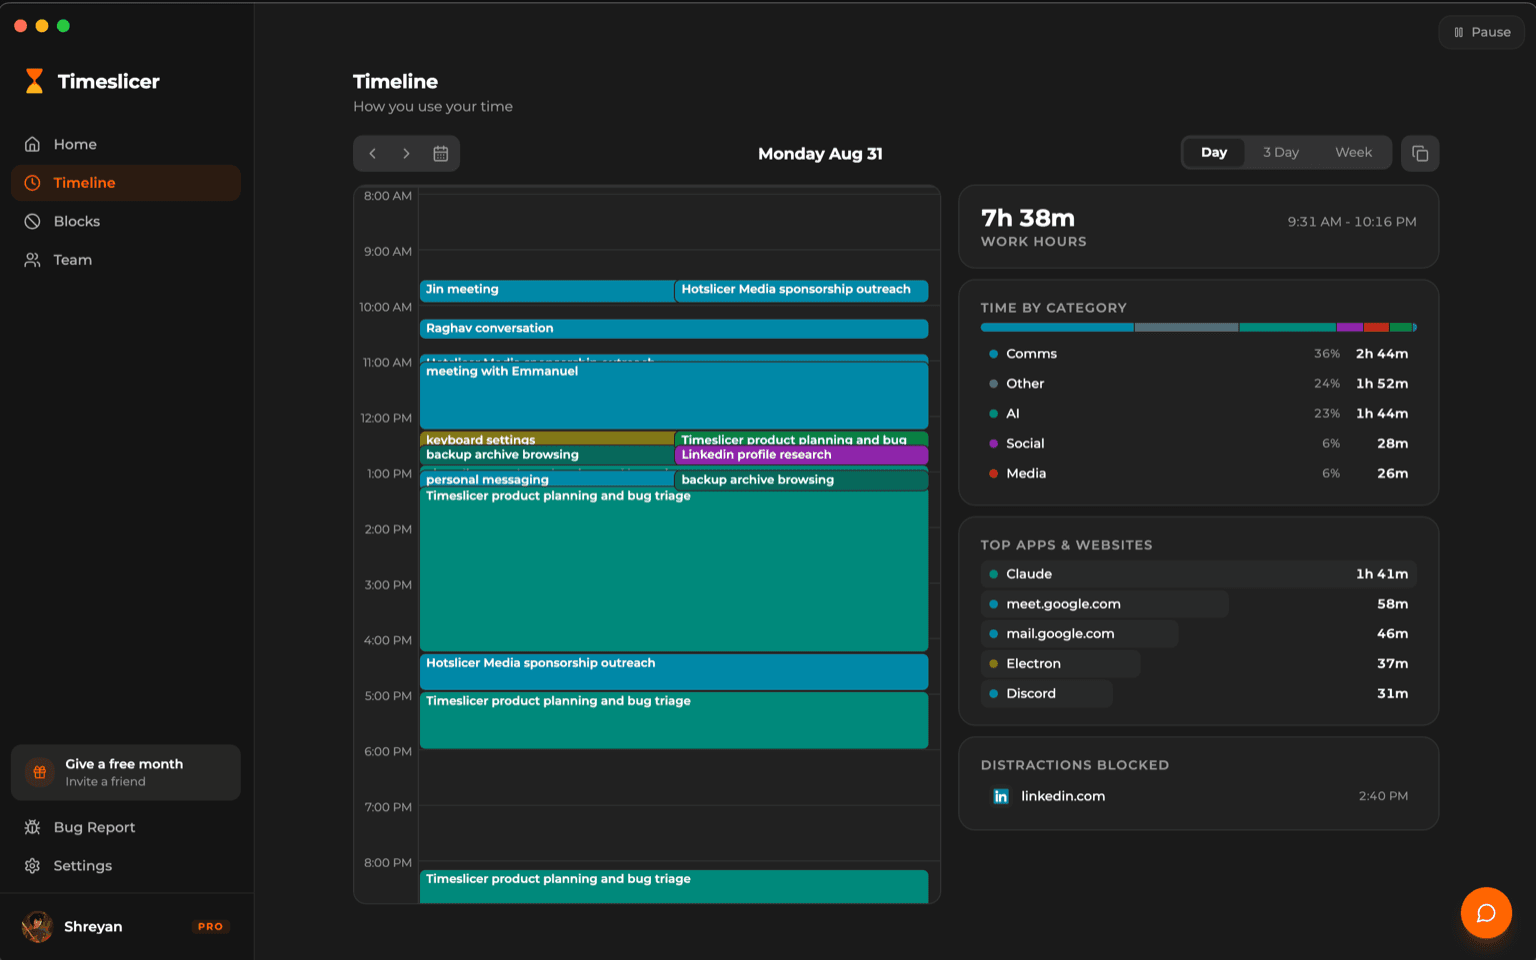
Task: Open the meeting with Emmanuel block
Action: [x=674, y=395]
